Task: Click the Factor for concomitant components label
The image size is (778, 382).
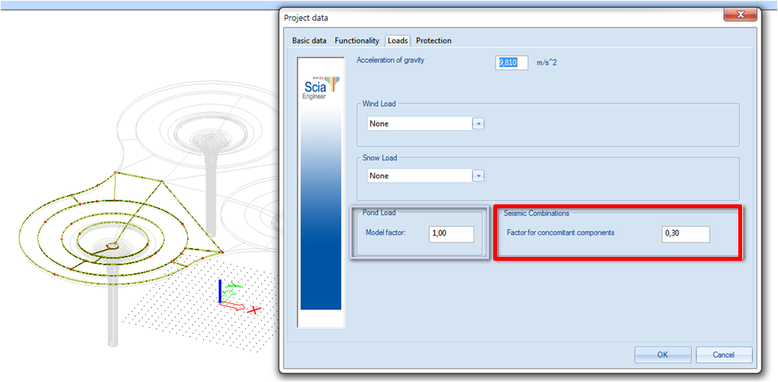Action: (561, 232)
